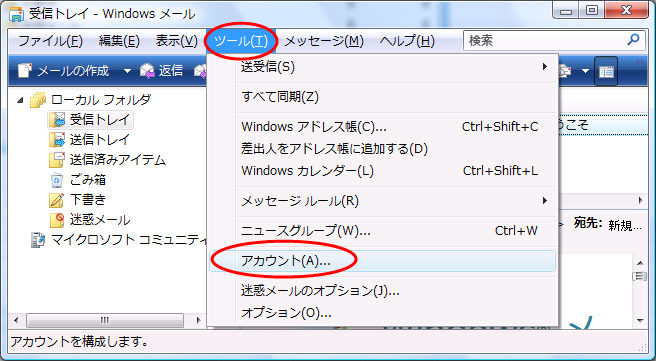
Task: Open the ファイル(F) menu
Action: click(51, 41)
